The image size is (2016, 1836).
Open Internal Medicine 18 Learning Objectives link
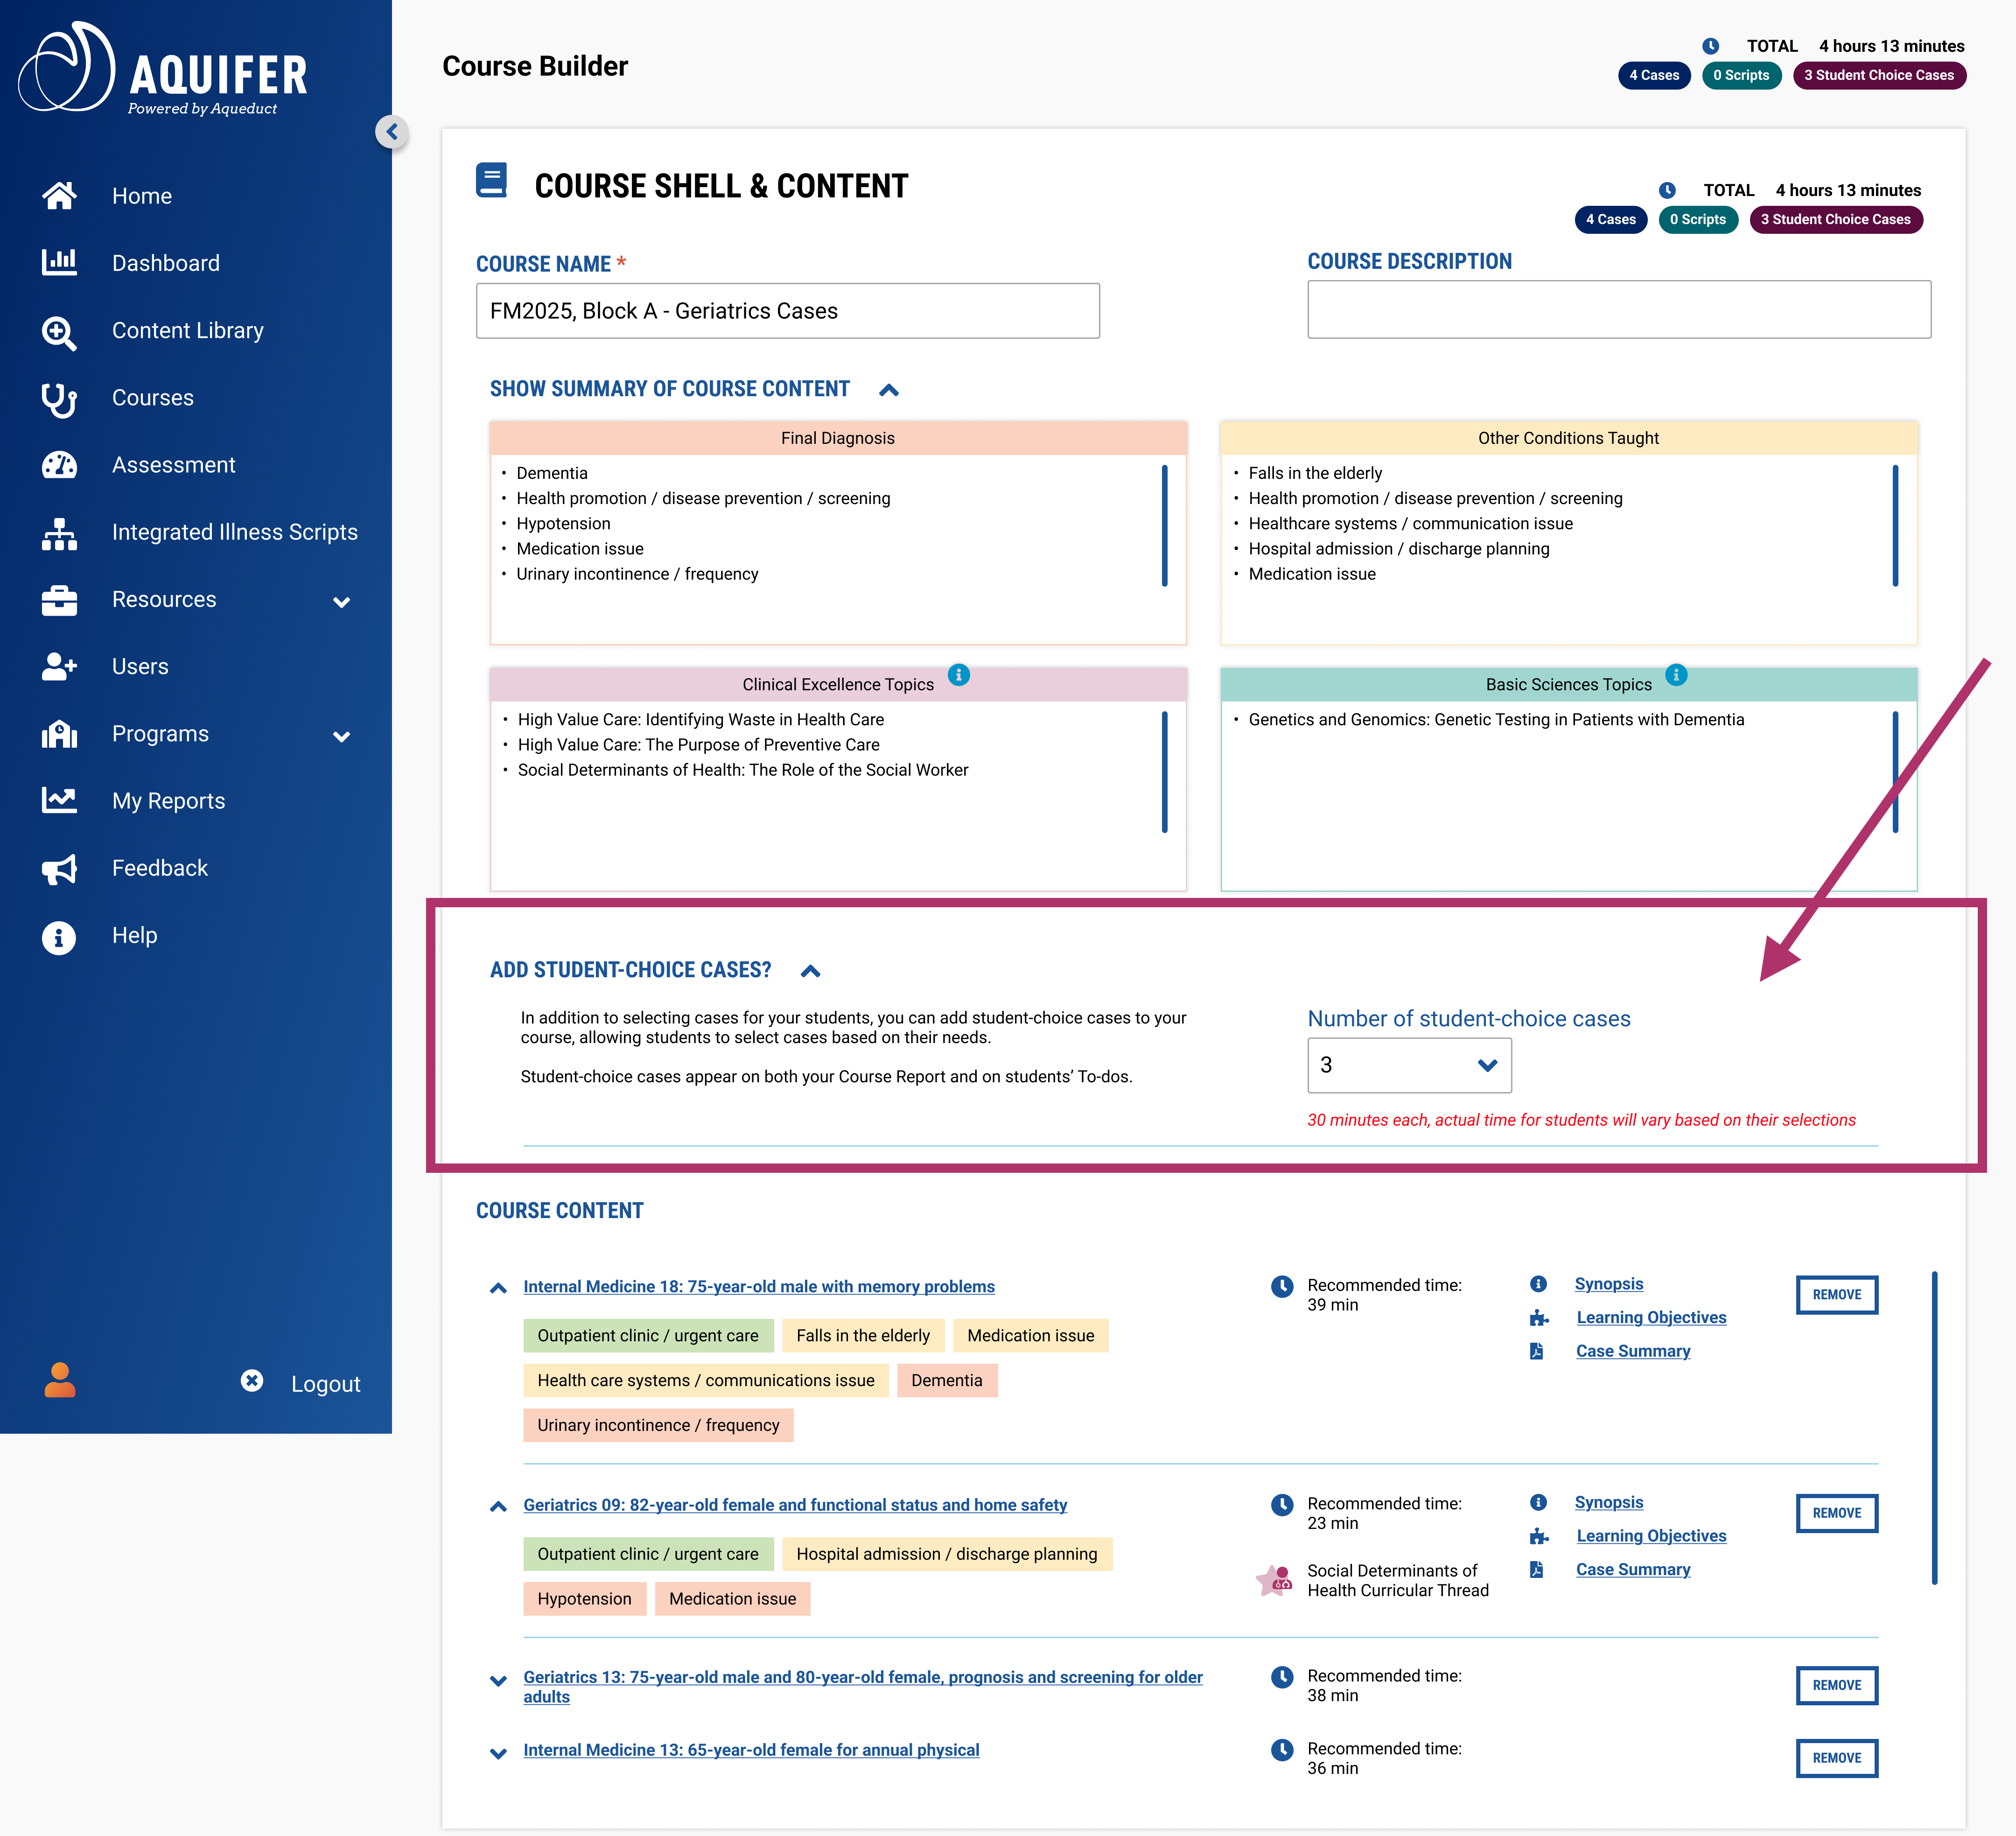coord(1651,1317)
